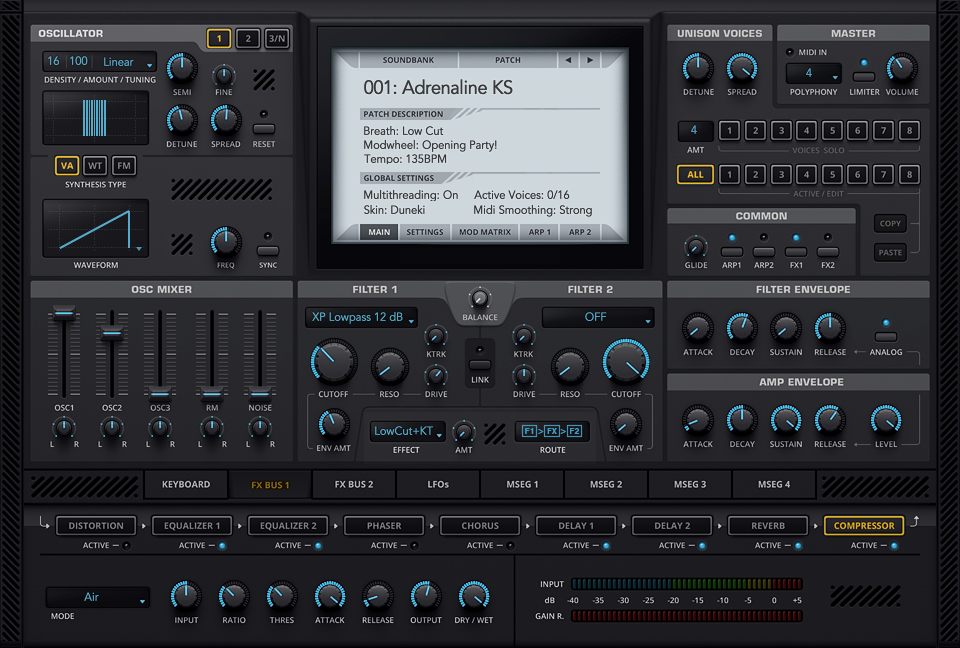The width and height of the screenshot is (960, 648).
Task: Click the COPY voices button
Action: tap(890, 224)
